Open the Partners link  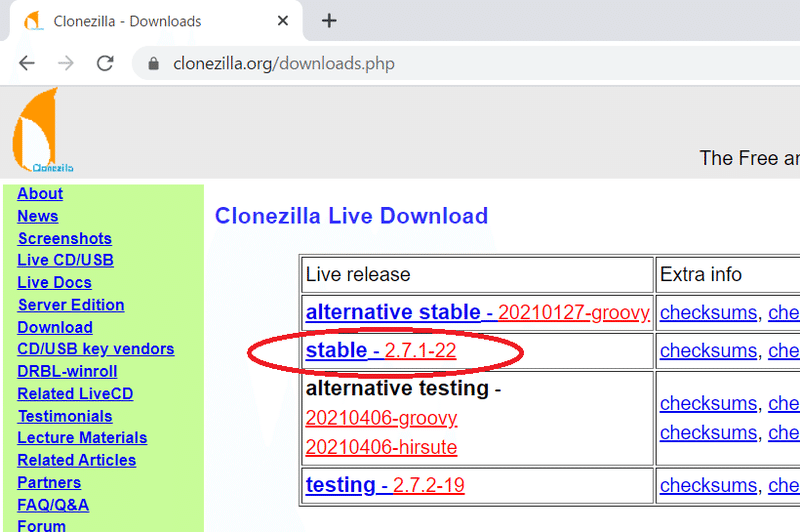tap(49, 482)
